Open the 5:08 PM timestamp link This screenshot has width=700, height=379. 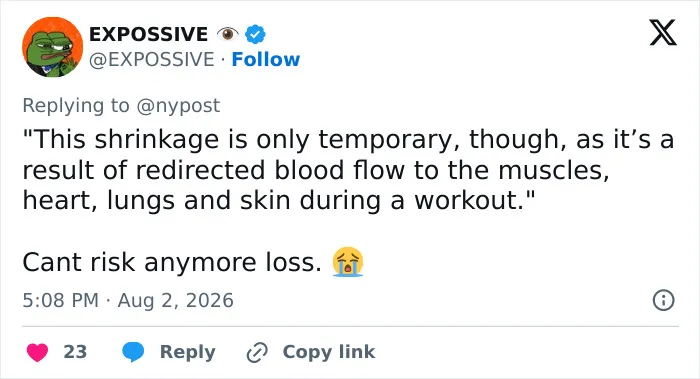point(60,300)
